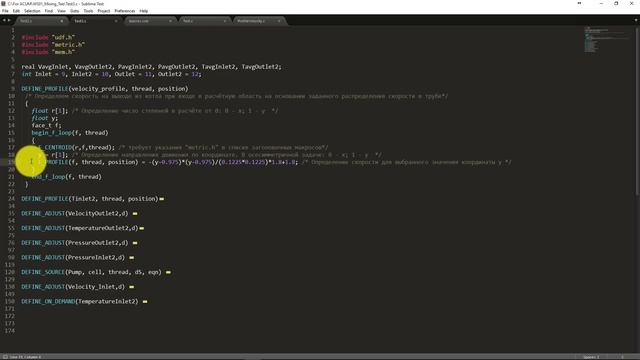
Task: Open the Spaces indentation setting in status bar
Action: click(x=591, y=357)
